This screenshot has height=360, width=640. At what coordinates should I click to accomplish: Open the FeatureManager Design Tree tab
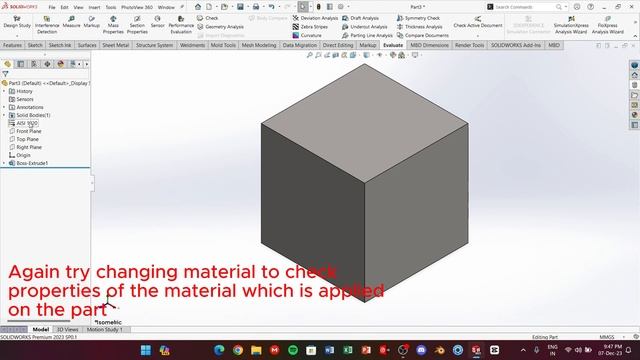coord(7,64)
